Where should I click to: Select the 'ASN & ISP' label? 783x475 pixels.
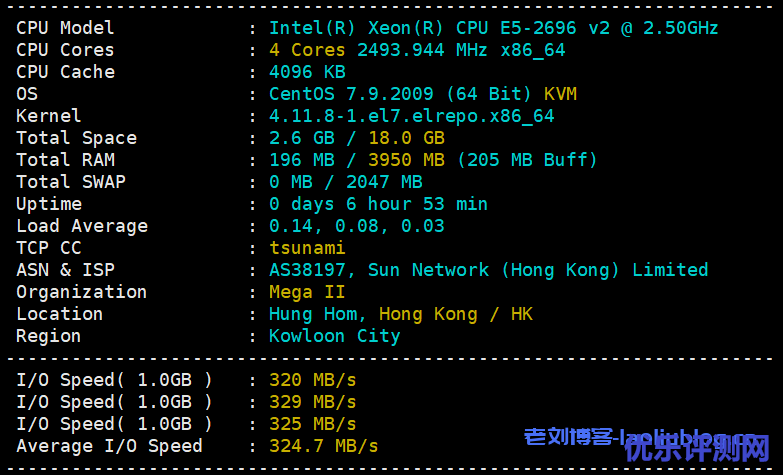[65, 270]
